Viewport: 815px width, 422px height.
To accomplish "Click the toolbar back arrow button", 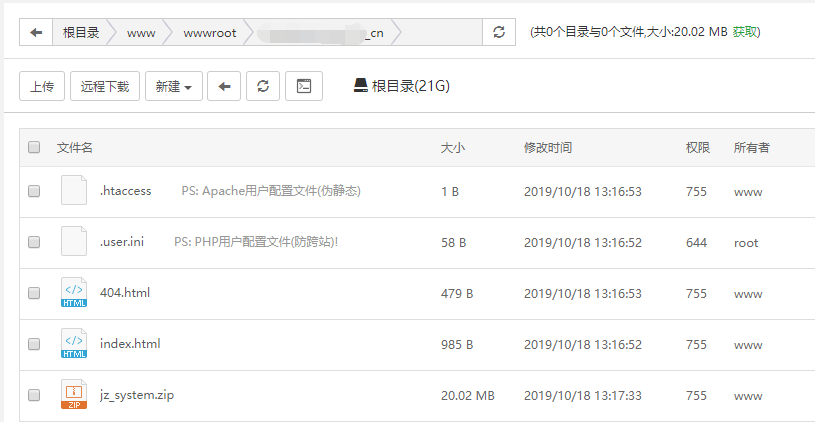I will click(224, 87).
